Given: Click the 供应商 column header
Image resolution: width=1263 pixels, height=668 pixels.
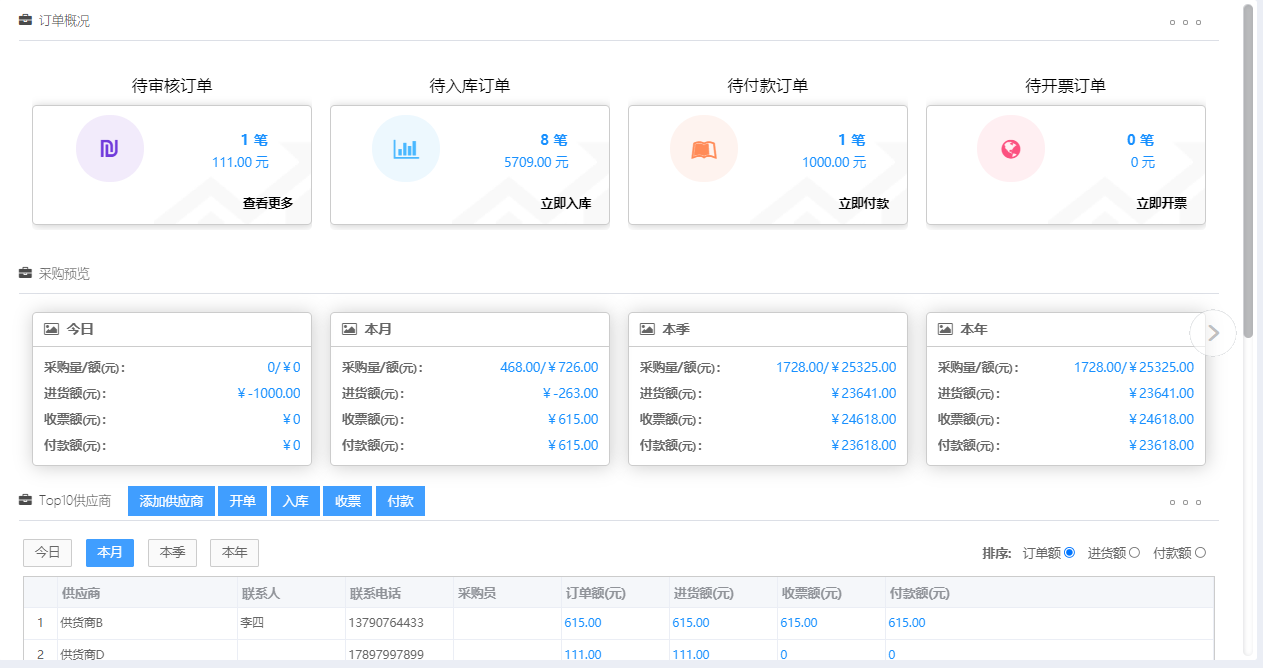Looking at the screenshot, I should point(145,593).
